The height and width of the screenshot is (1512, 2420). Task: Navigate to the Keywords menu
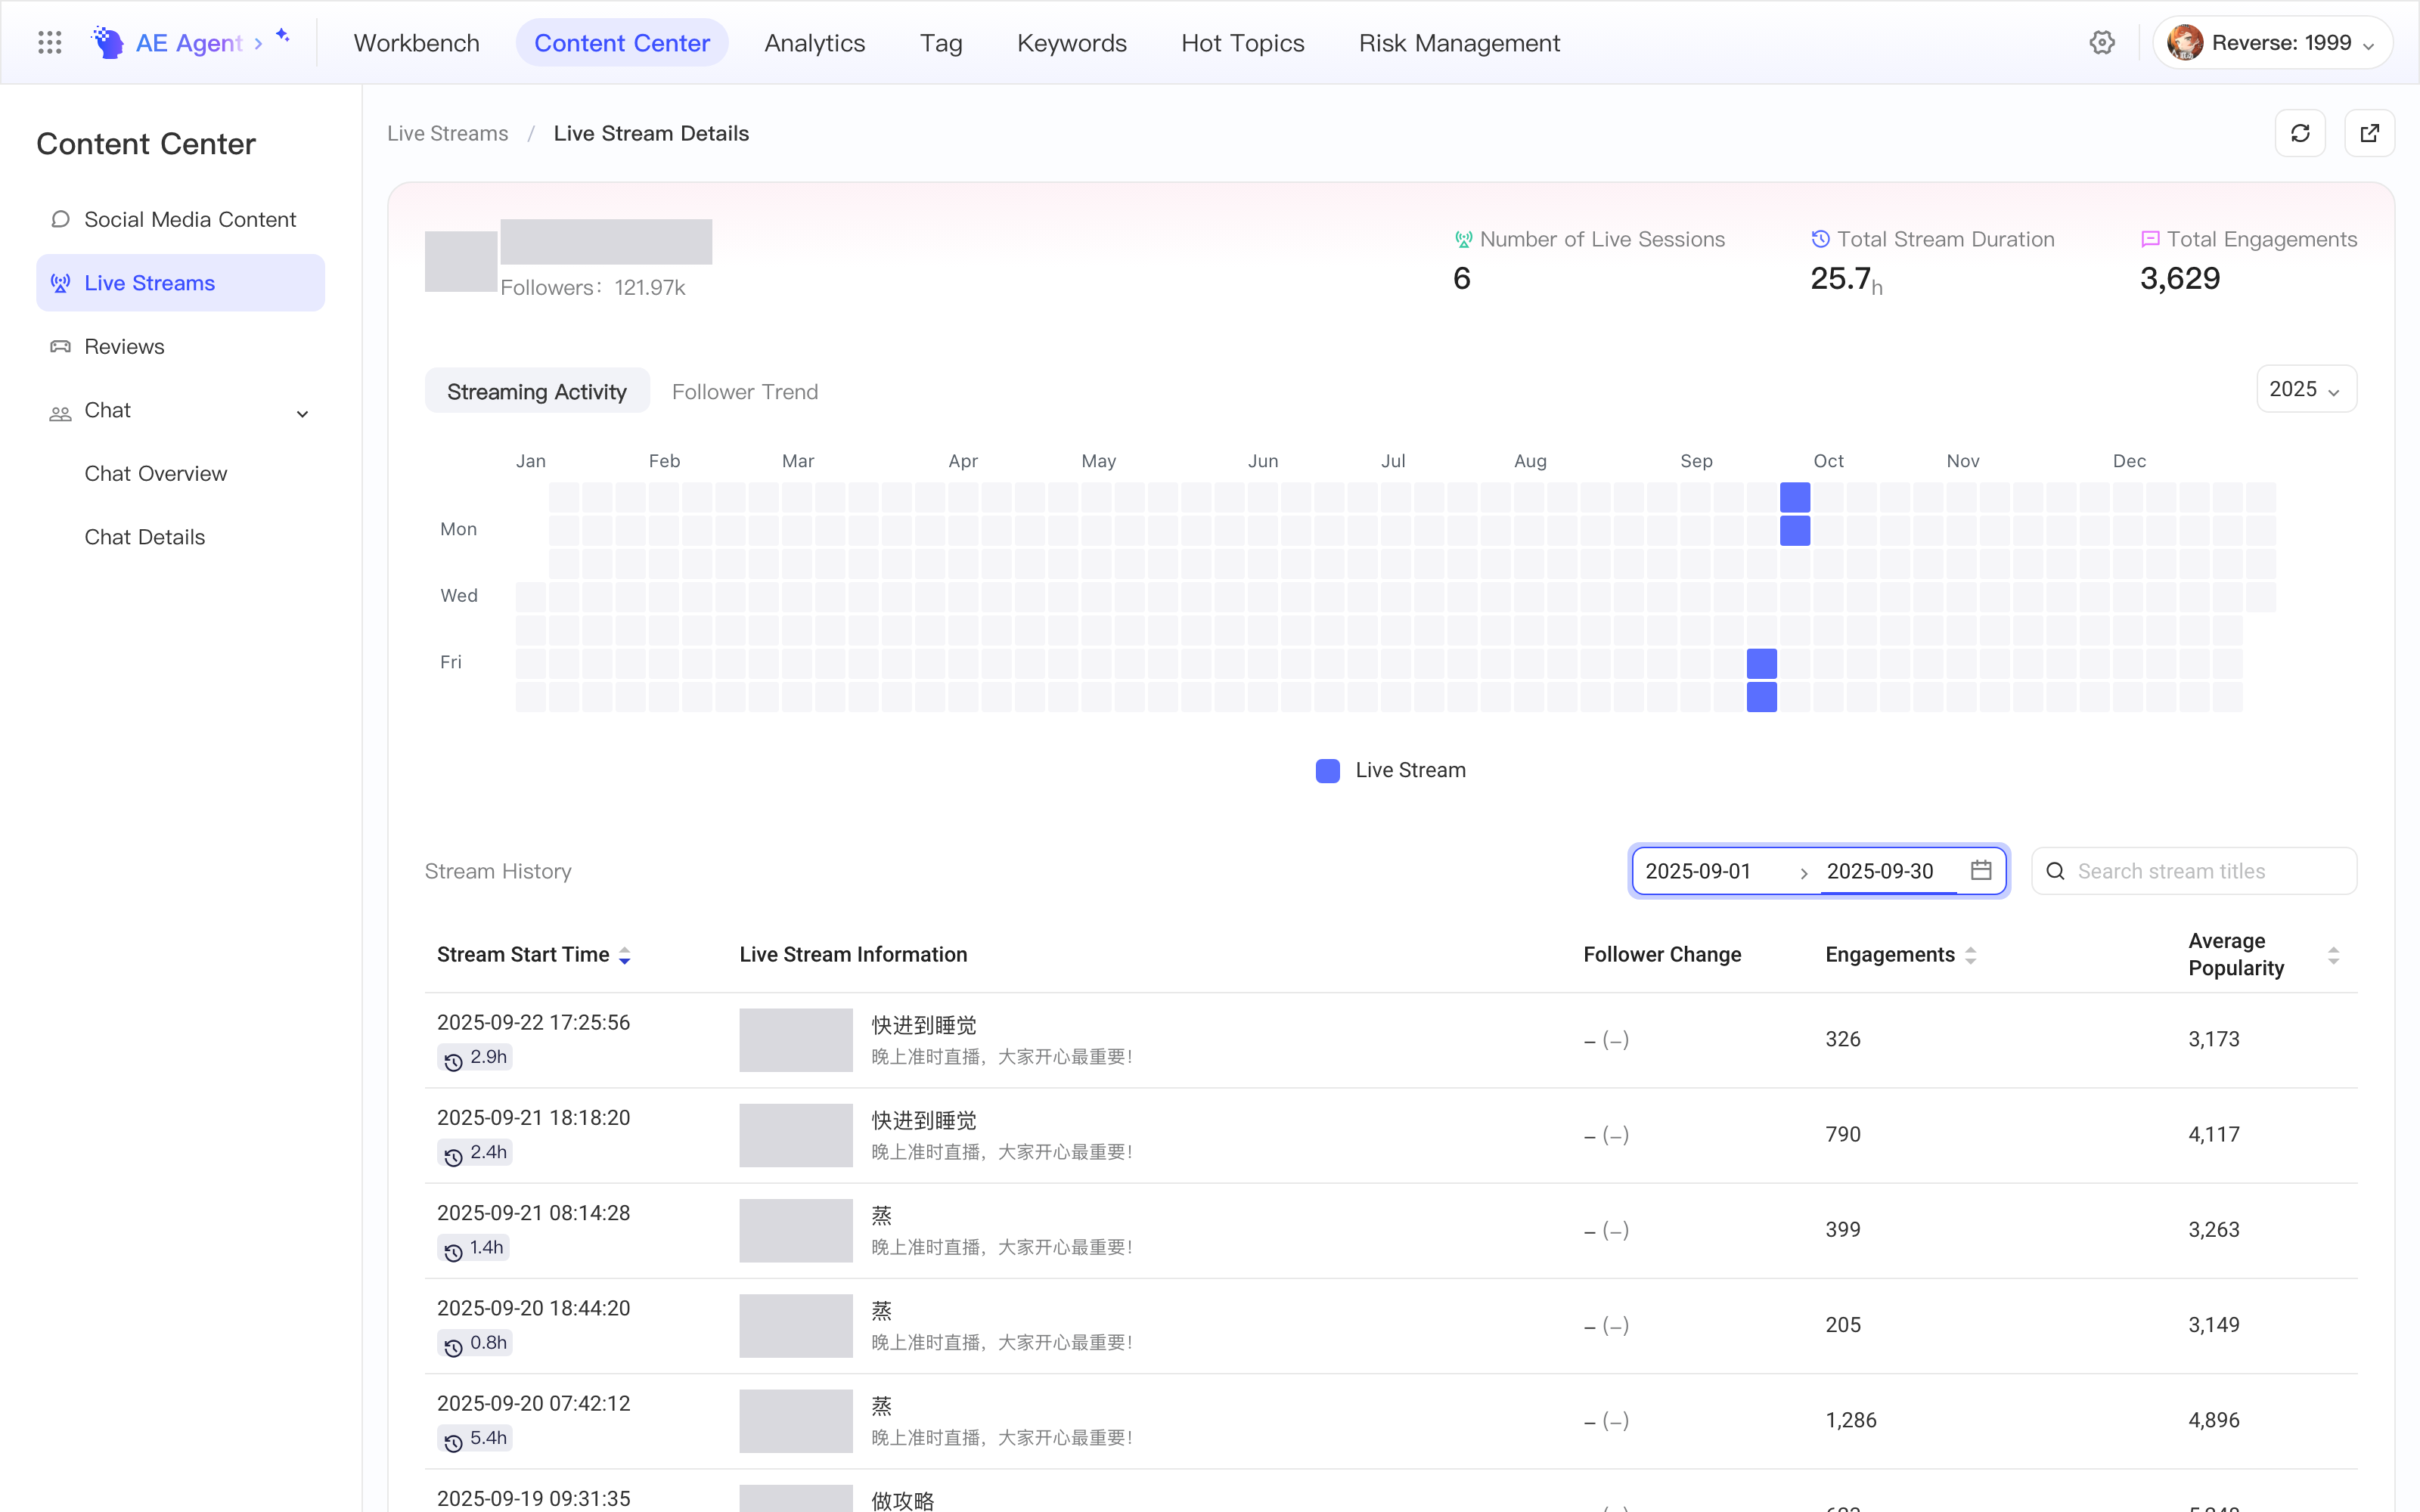[x=1071, y=43]
